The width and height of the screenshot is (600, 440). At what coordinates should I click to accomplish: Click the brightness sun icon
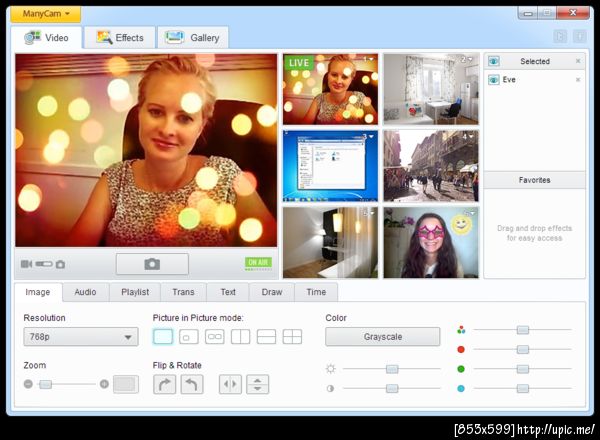click(x=331, y=369)
